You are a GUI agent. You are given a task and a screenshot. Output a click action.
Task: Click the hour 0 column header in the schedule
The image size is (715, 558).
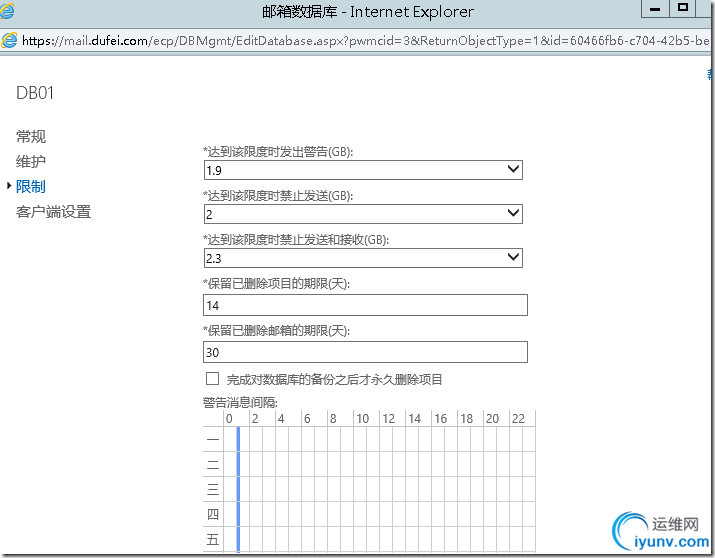(x=229, y=418)
